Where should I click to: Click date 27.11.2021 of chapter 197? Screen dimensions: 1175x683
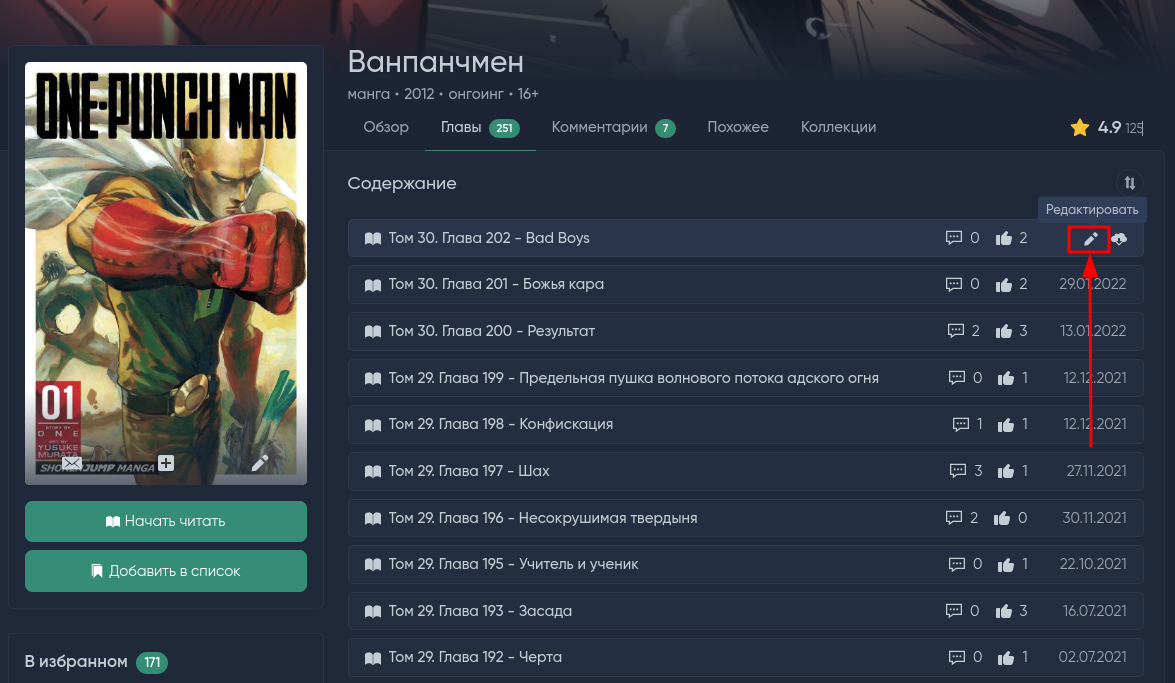tap(1096, 471)
